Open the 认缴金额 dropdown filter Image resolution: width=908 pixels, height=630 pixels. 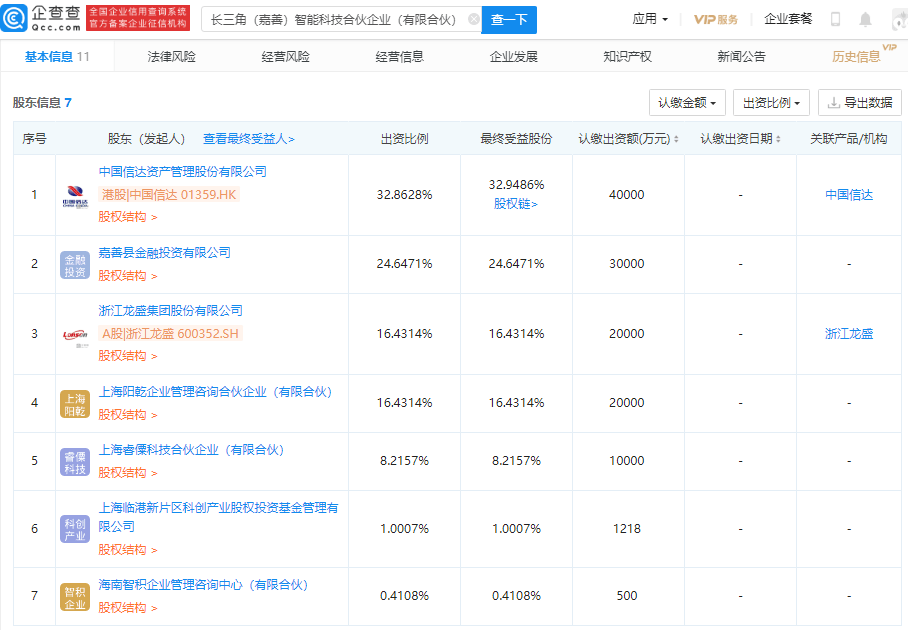687,102
